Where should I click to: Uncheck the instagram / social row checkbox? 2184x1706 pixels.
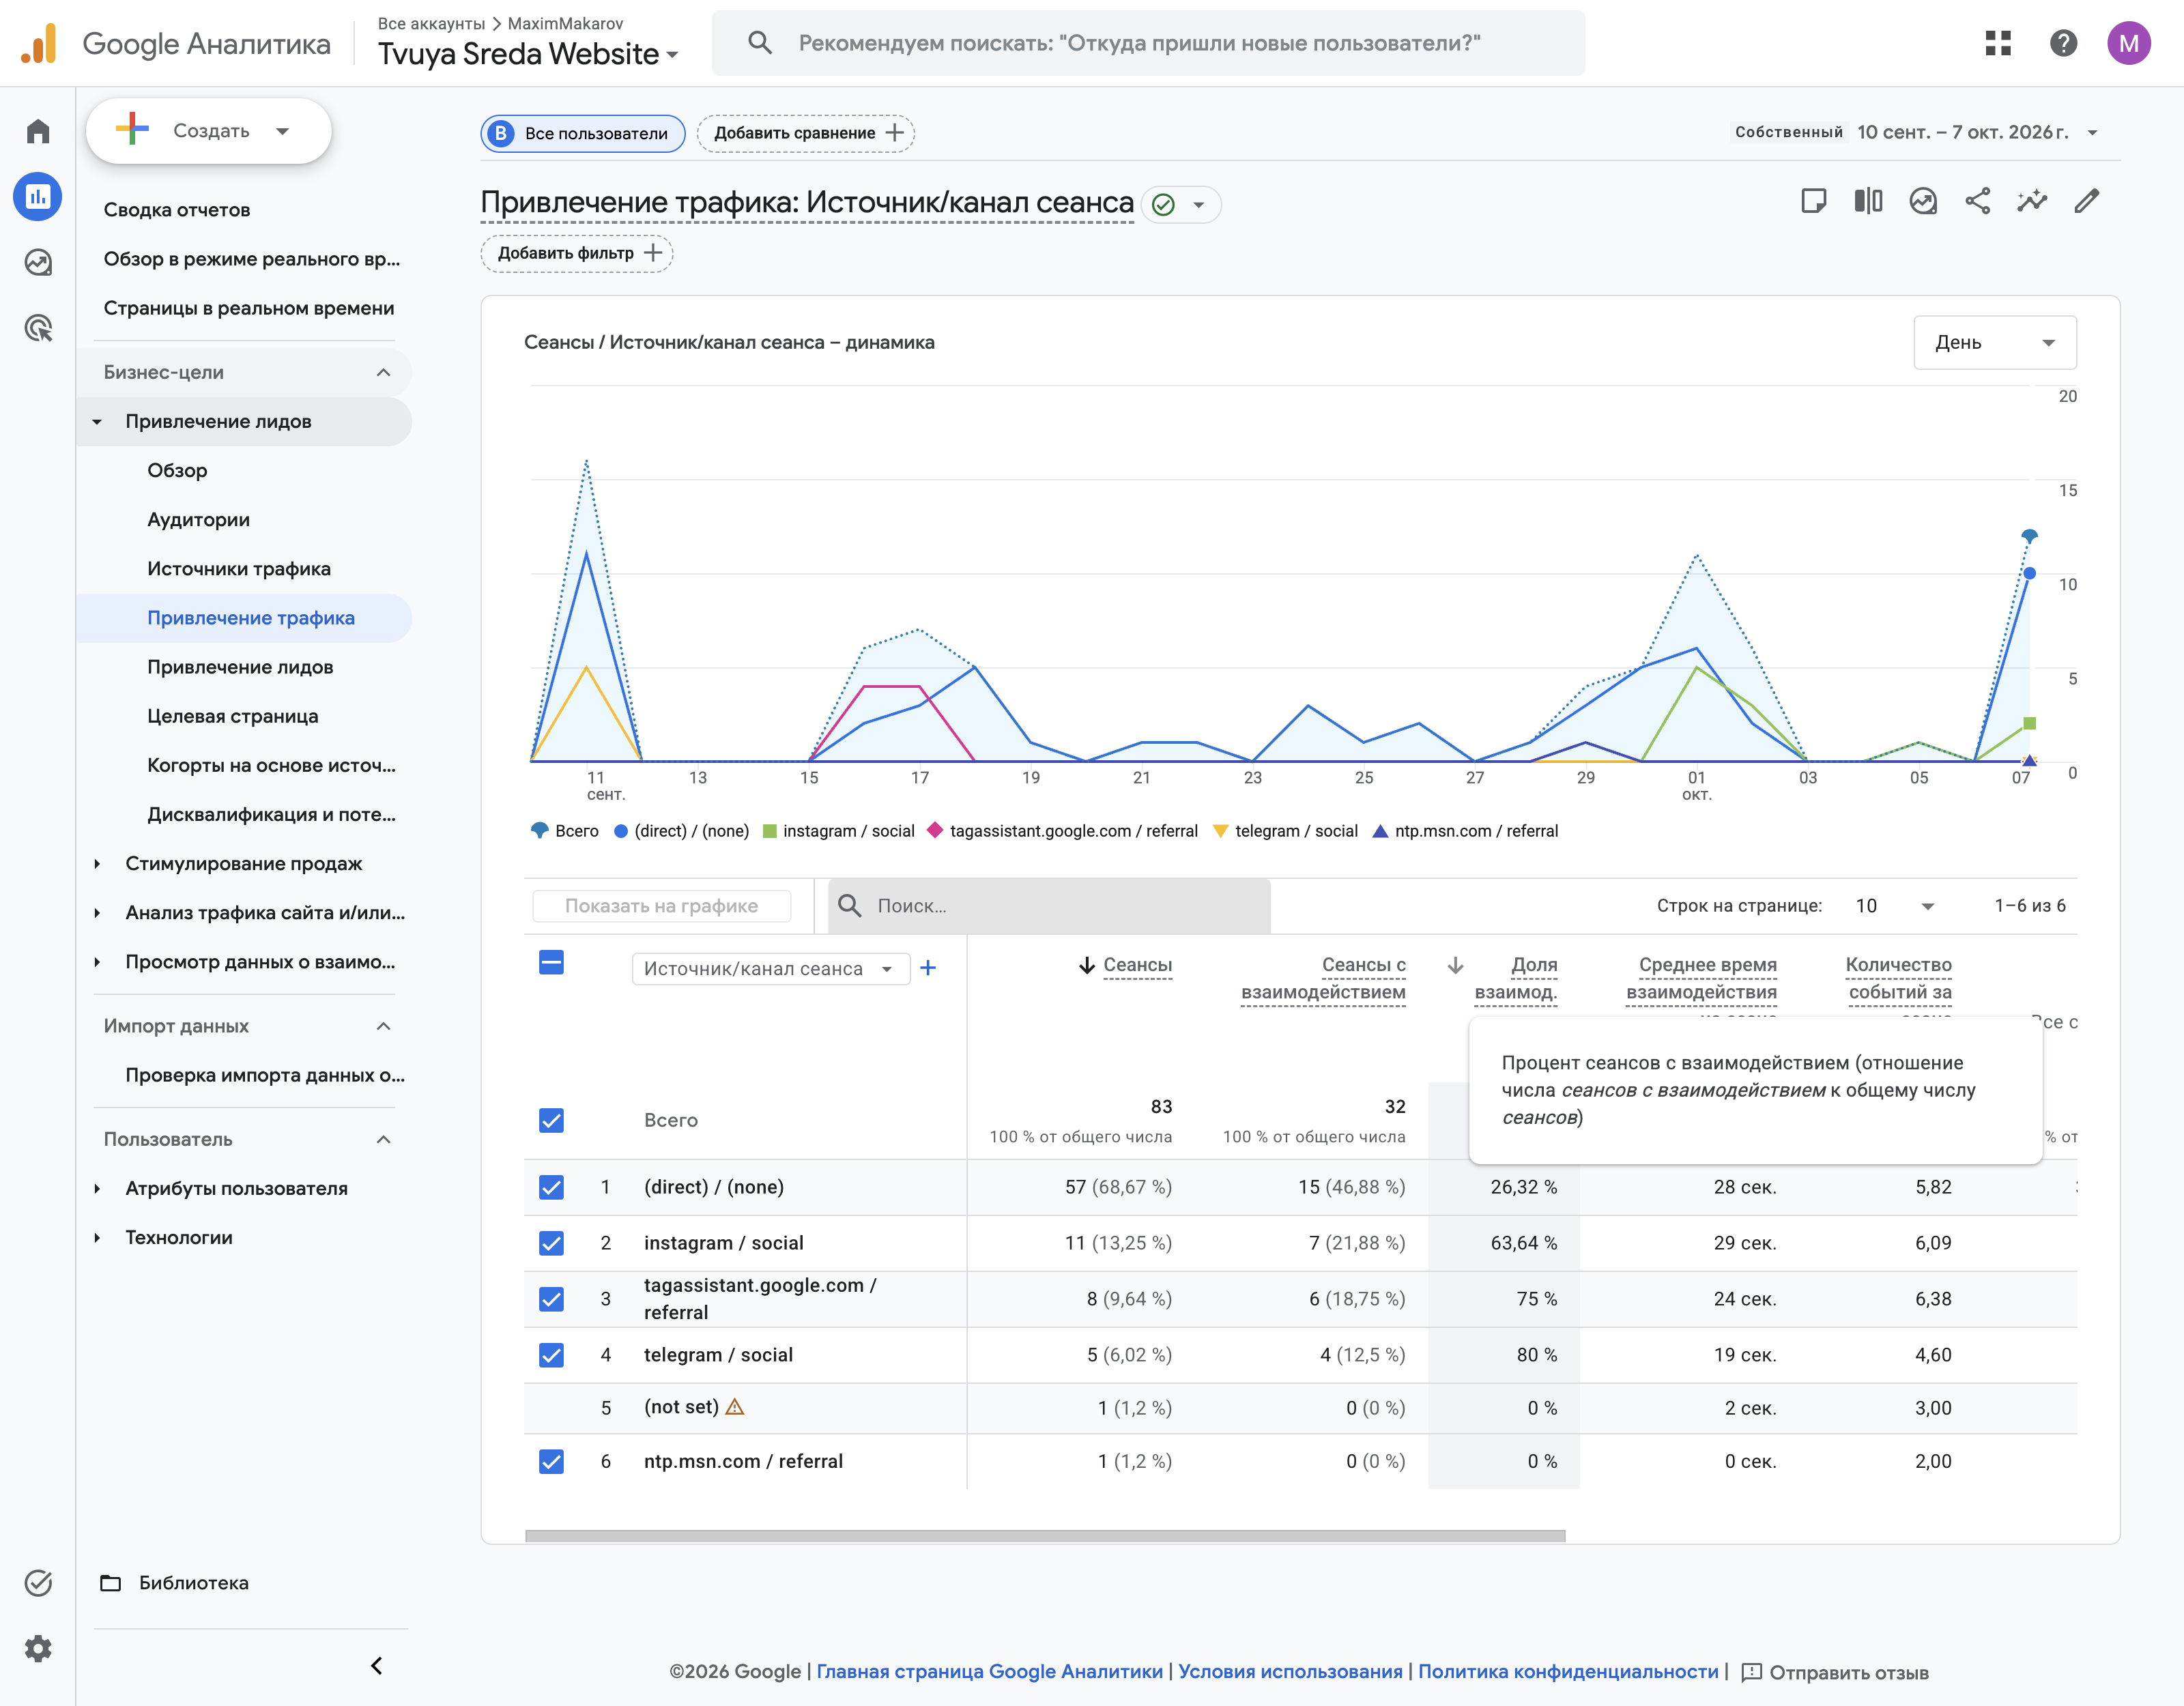pos(551,1243)
